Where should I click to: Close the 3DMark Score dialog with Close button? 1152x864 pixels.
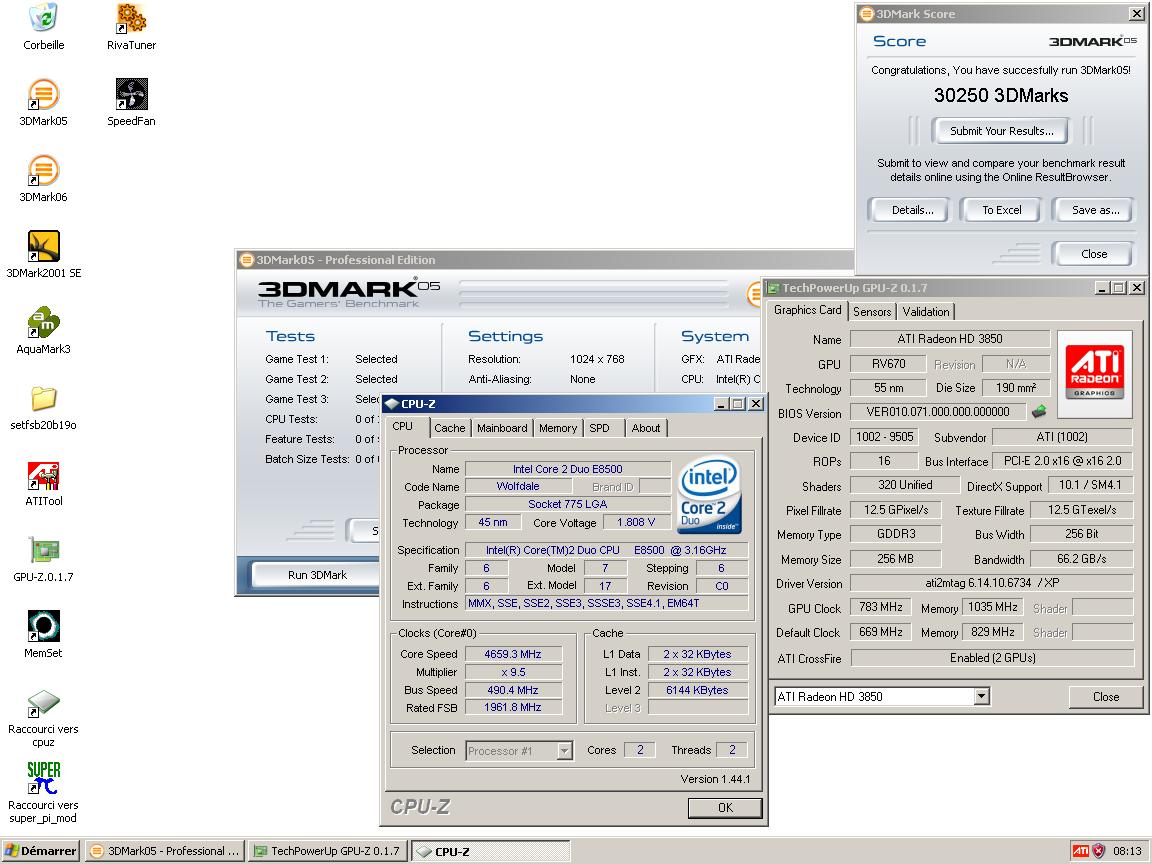(1094, 253)
